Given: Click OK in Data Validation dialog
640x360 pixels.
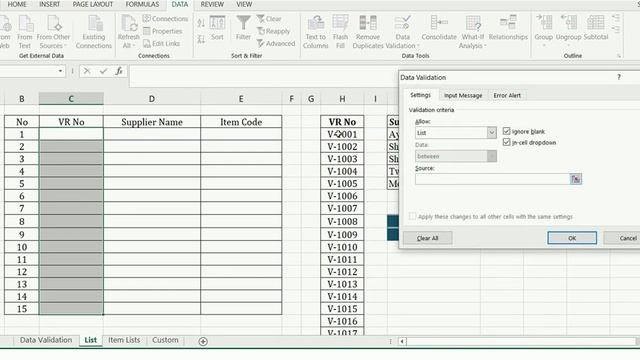Looking at the screenshot, I should pyautogui.click(x=572, y=238).
